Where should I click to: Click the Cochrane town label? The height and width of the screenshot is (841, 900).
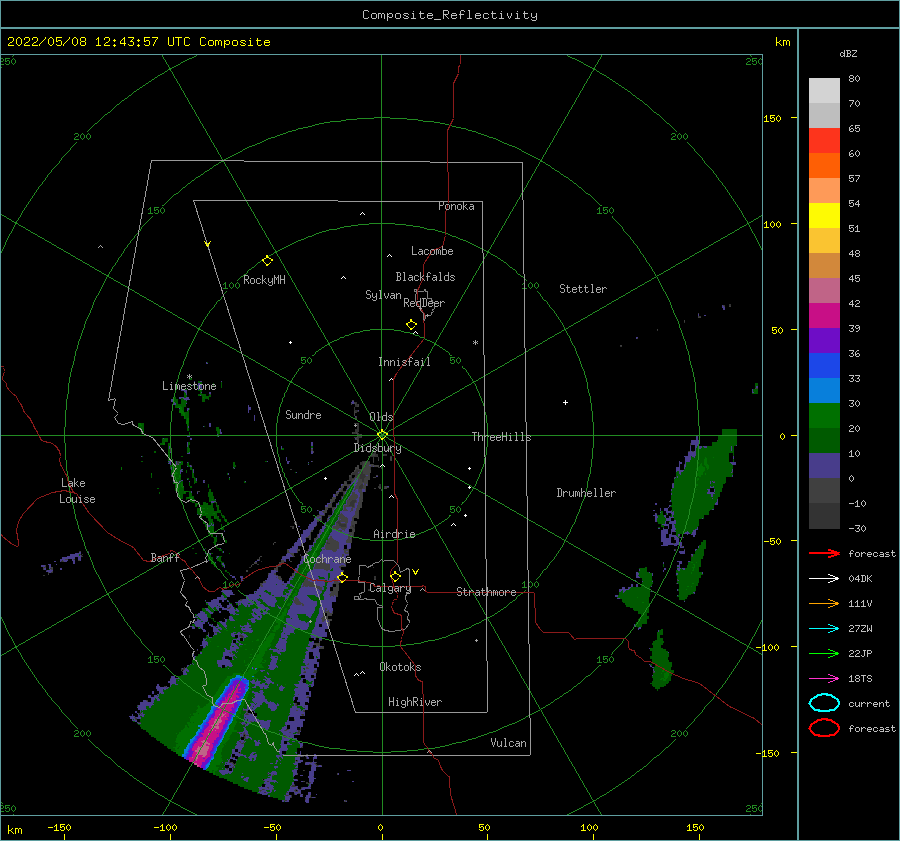[x=327, y=559]
